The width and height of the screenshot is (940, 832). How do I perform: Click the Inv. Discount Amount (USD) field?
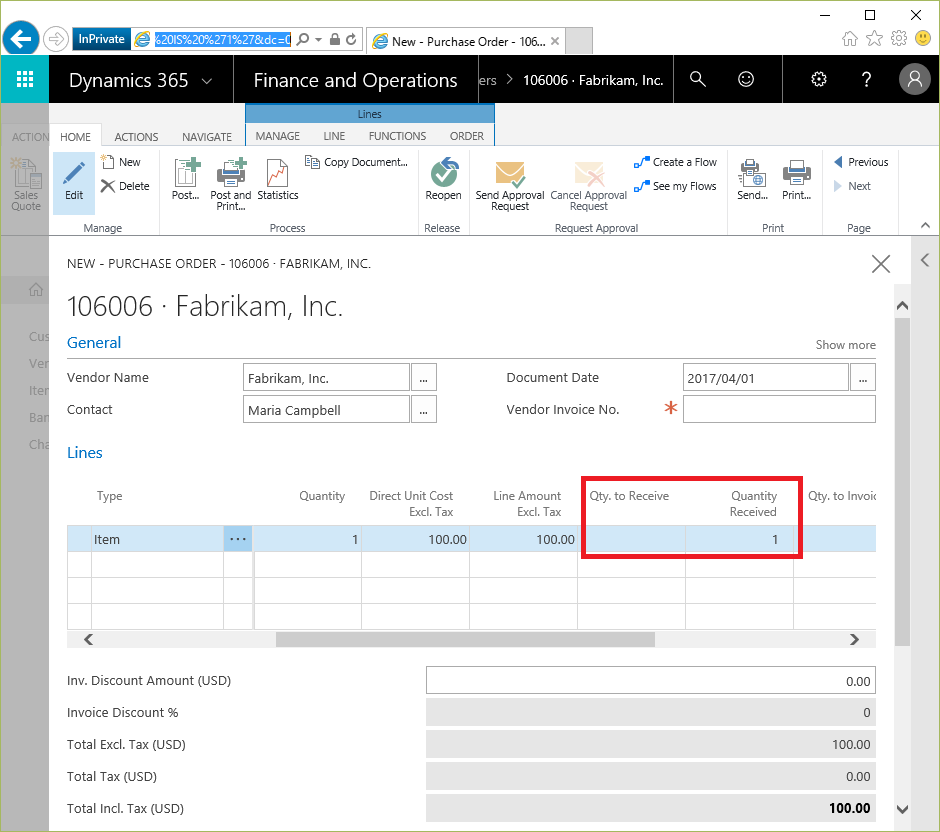click(x=650, y=680)
